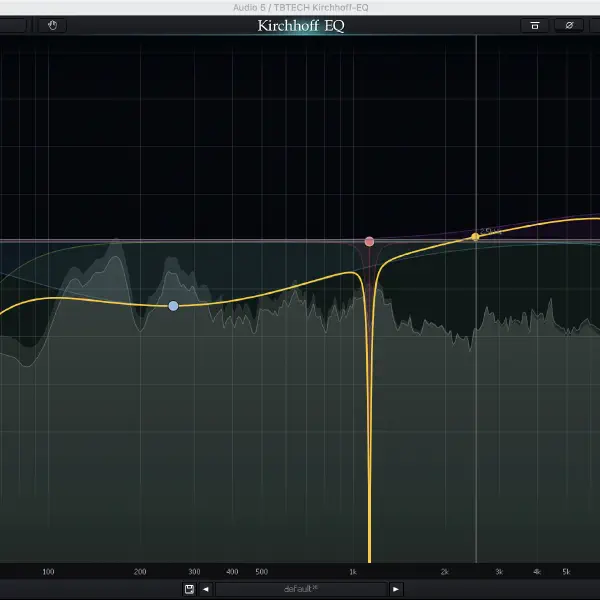Click the 3k frequency label

499,572
